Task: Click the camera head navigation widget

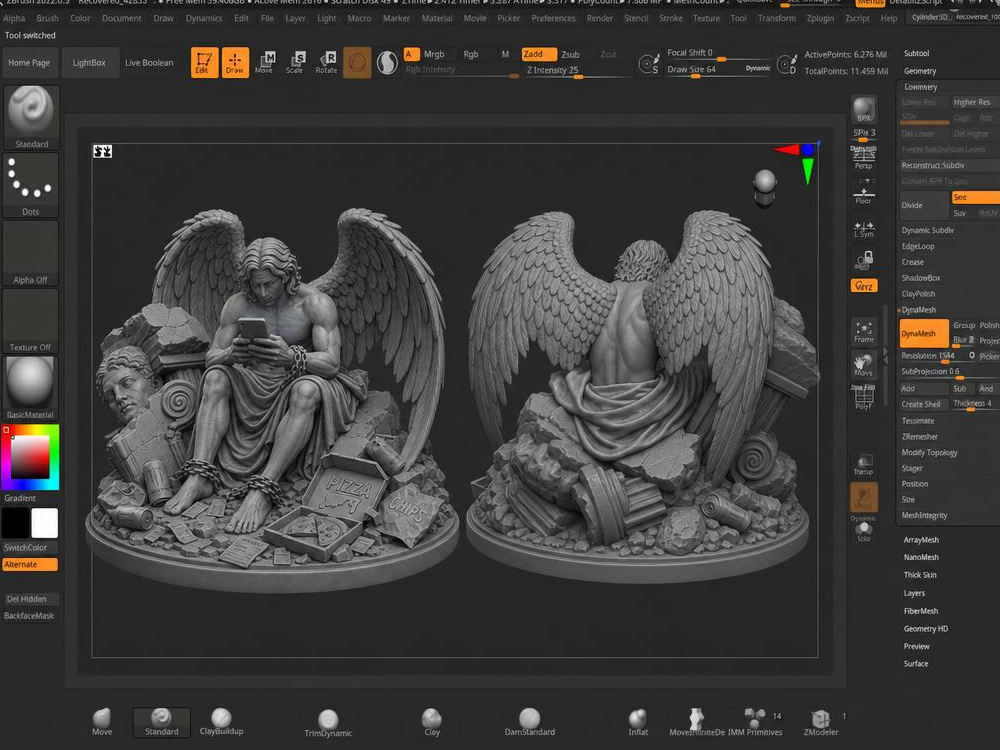Action: [765, 186]
